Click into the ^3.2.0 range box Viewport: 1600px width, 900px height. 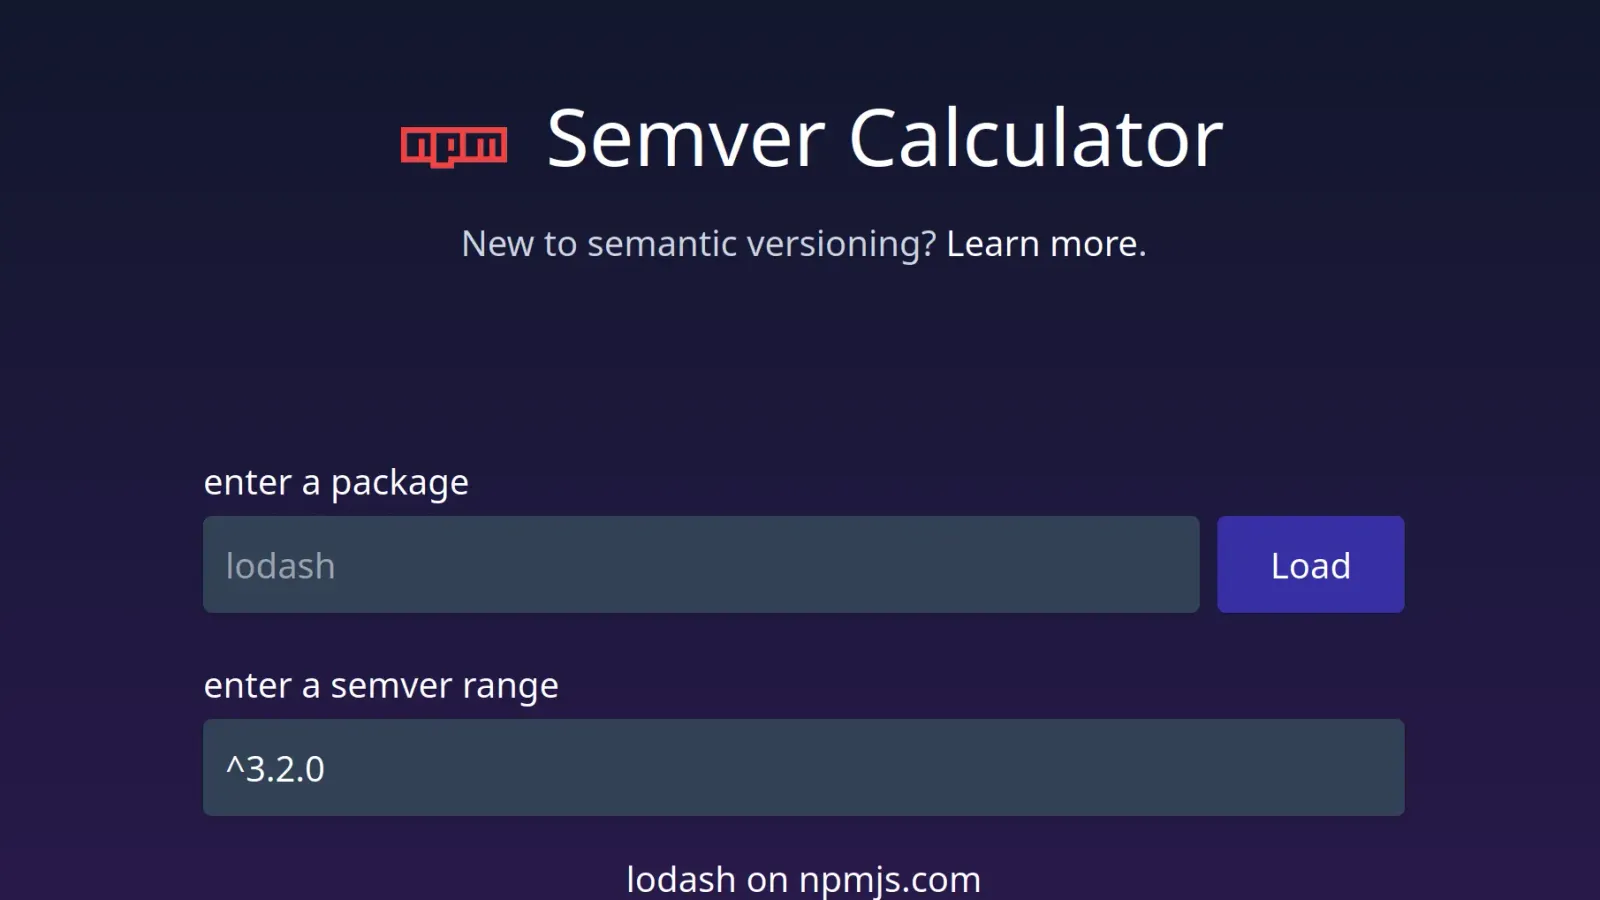pos(803,768)
